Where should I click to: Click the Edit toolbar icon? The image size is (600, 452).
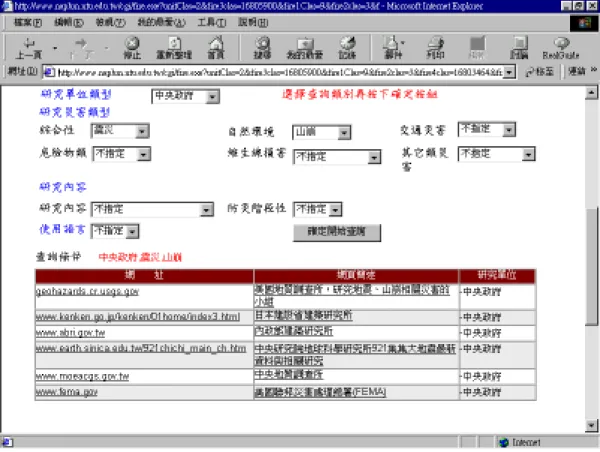click(x=477, y=48)
